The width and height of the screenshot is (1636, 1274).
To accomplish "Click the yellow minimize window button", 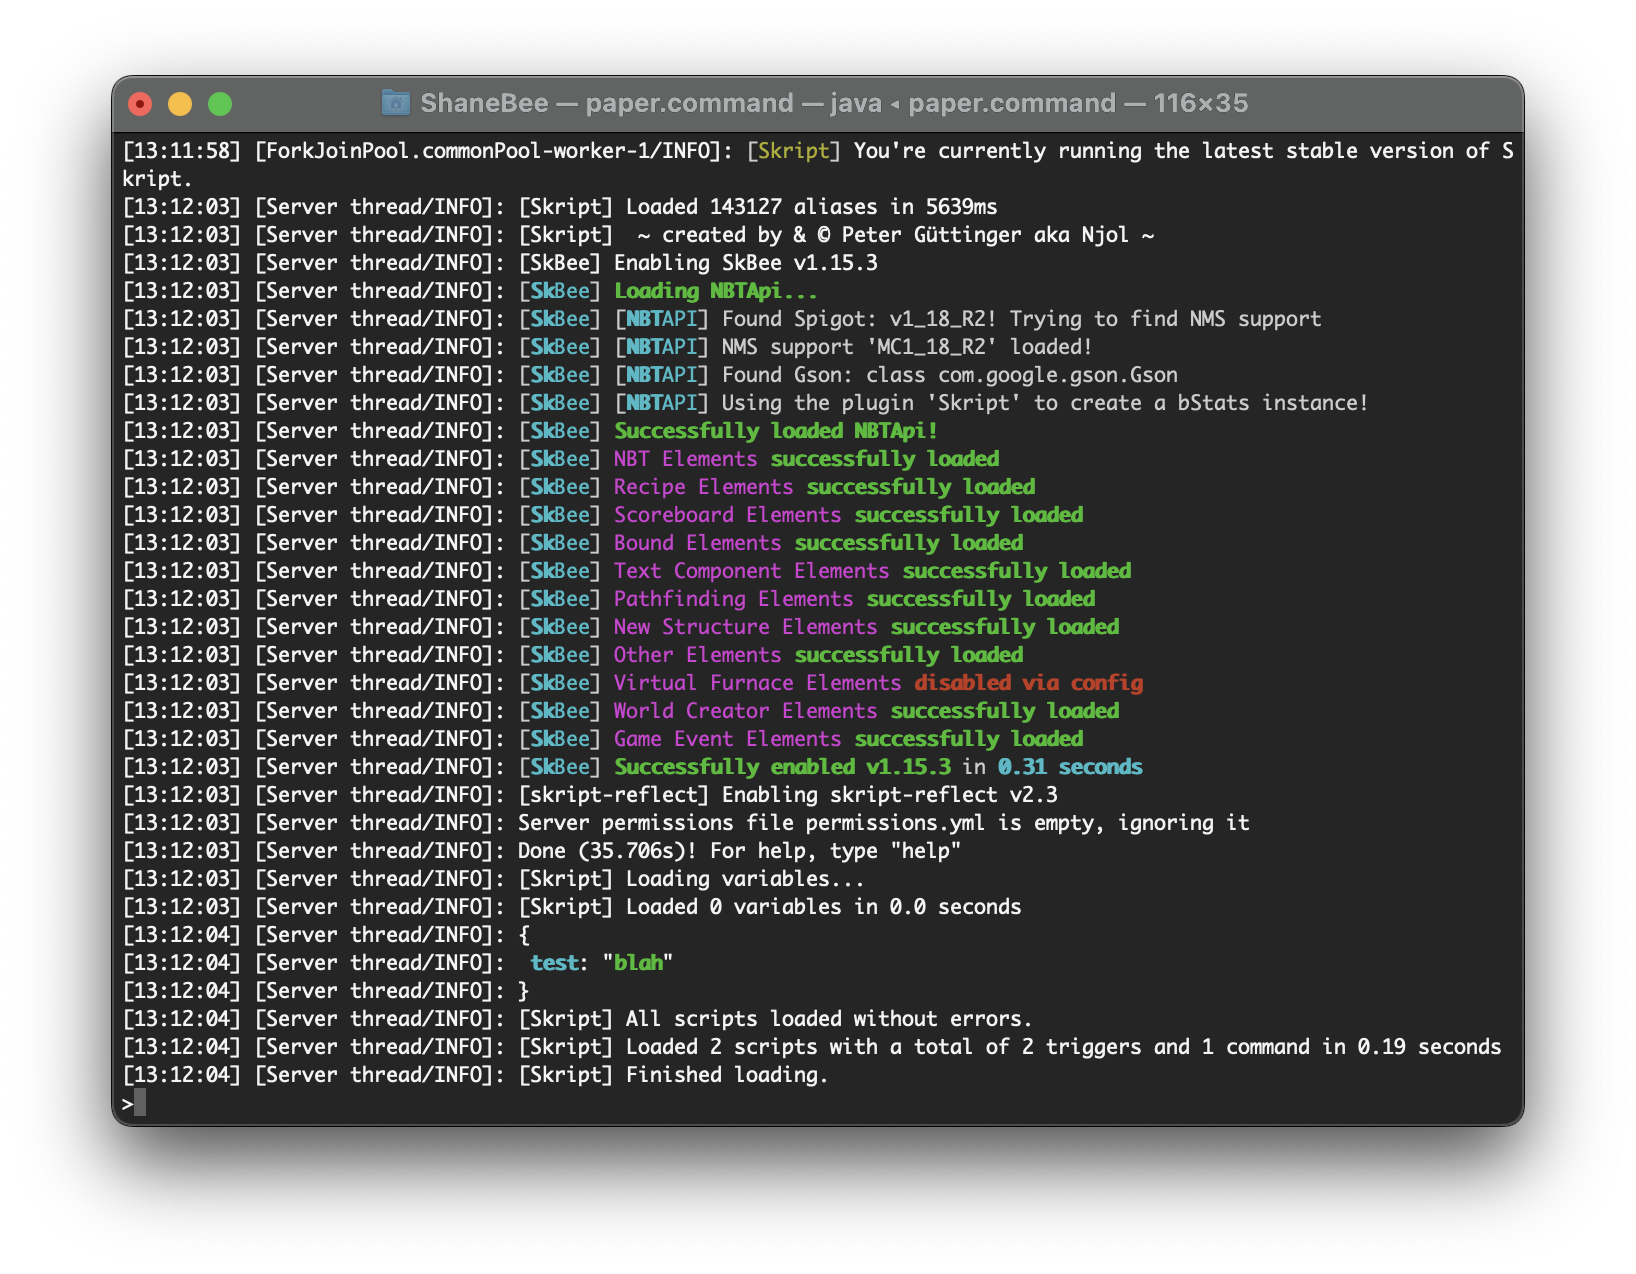I will (x=180, y=104).
